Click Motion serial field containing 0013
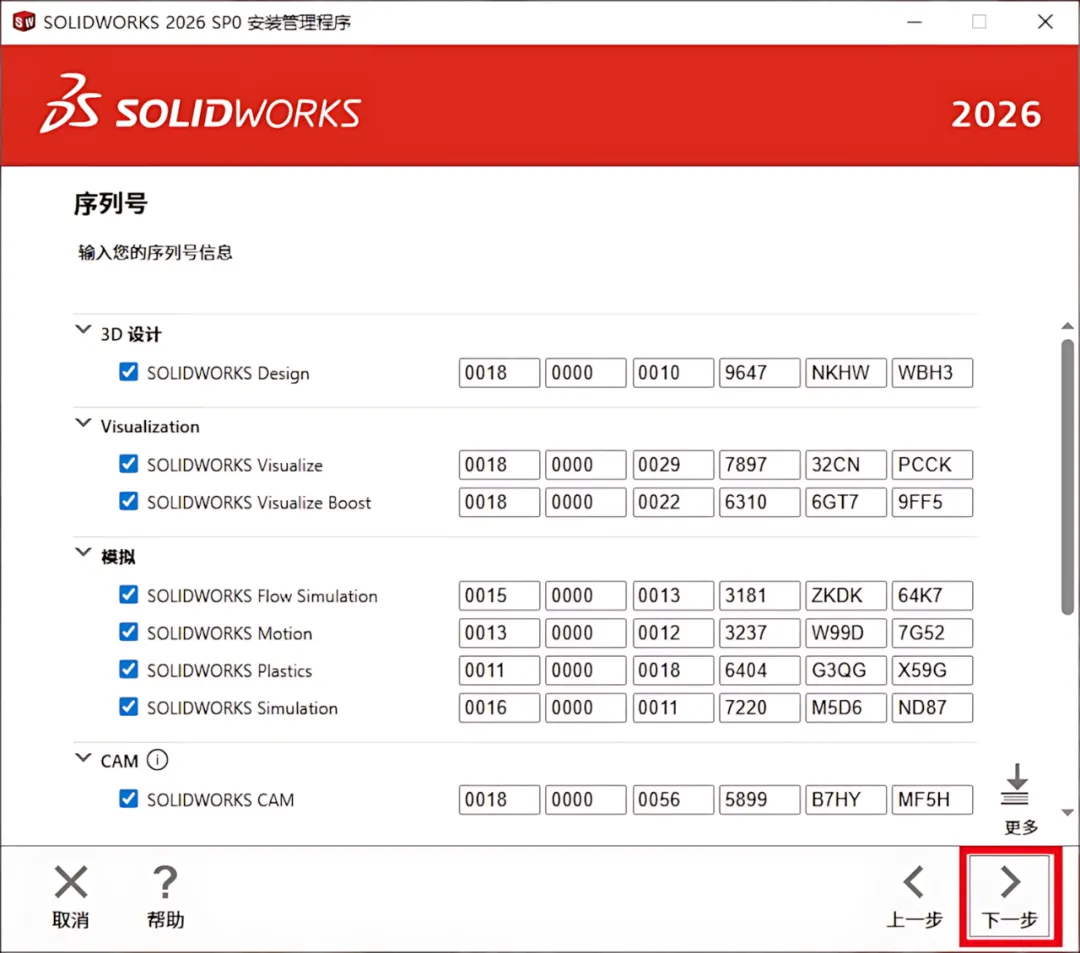This screenshot has height=953, width=1080. pos(499,633)
